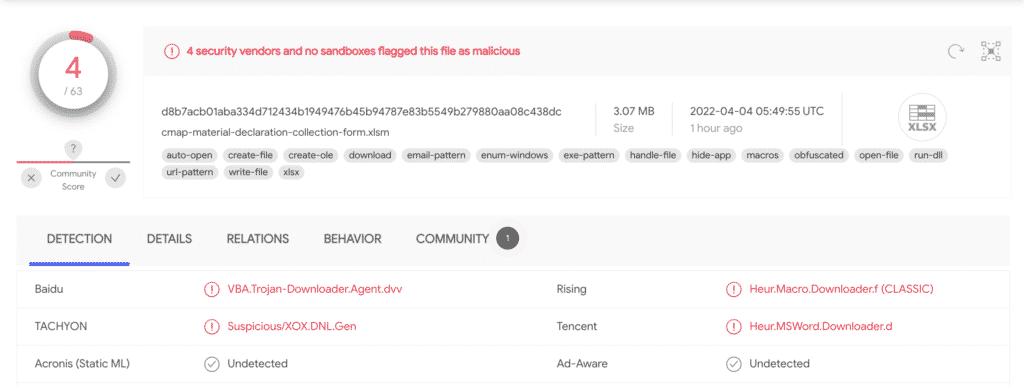Click the file SHA-256 hash text
Viewport: 1024px width, 386px height.
tap(361, 112)
